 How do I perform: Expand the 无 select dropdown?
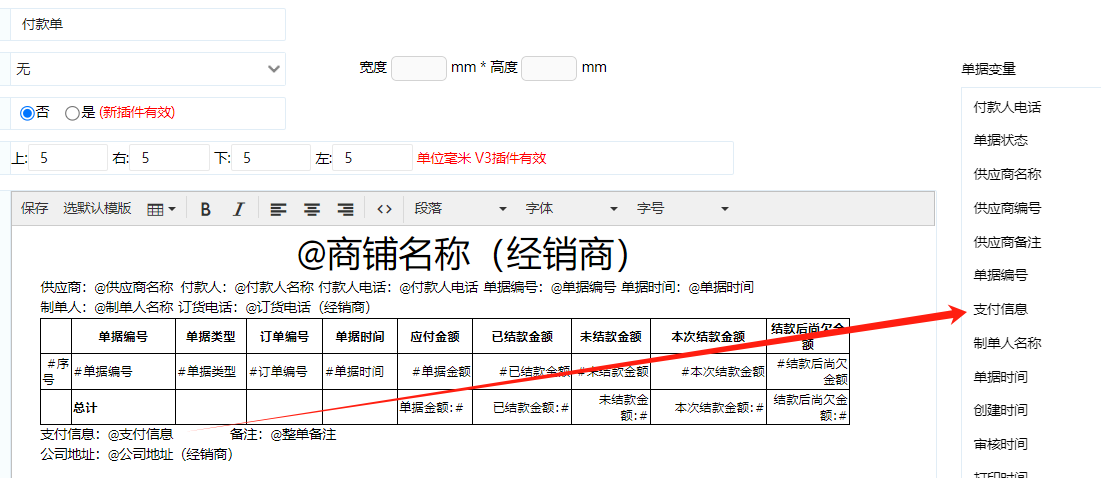[146, 69]
